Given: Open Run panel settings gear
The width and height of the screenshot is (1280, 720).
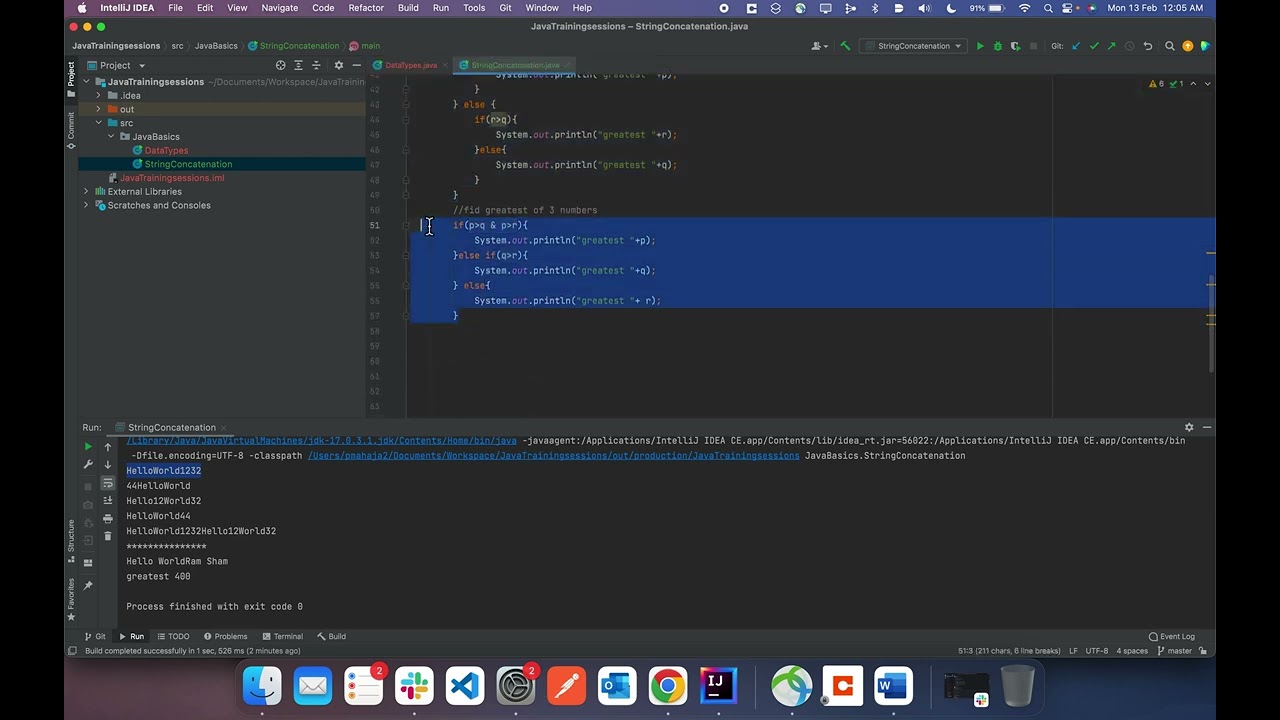Looking at the screenshot, I should pyautogui.click(x=1189, y=427).
